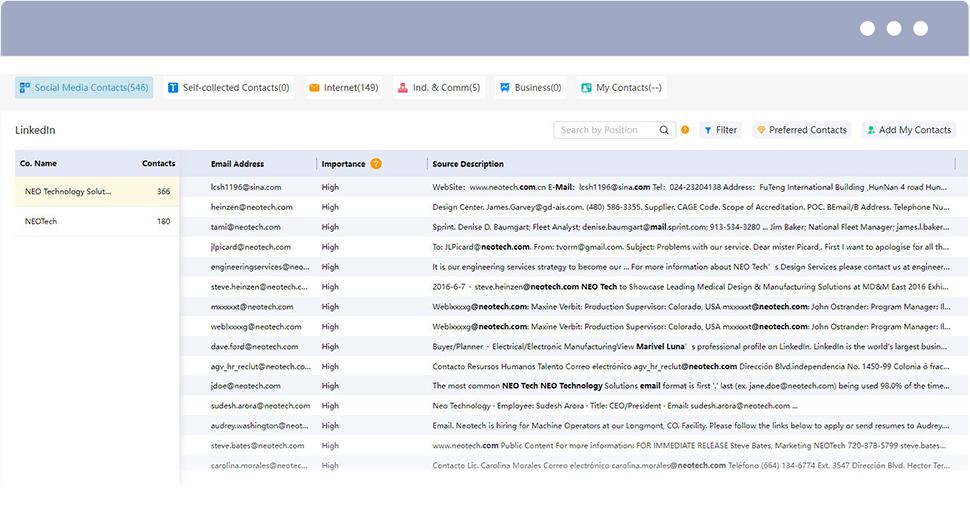
Task: Click email audrey.washington@neot...
Action: [259, 426]
